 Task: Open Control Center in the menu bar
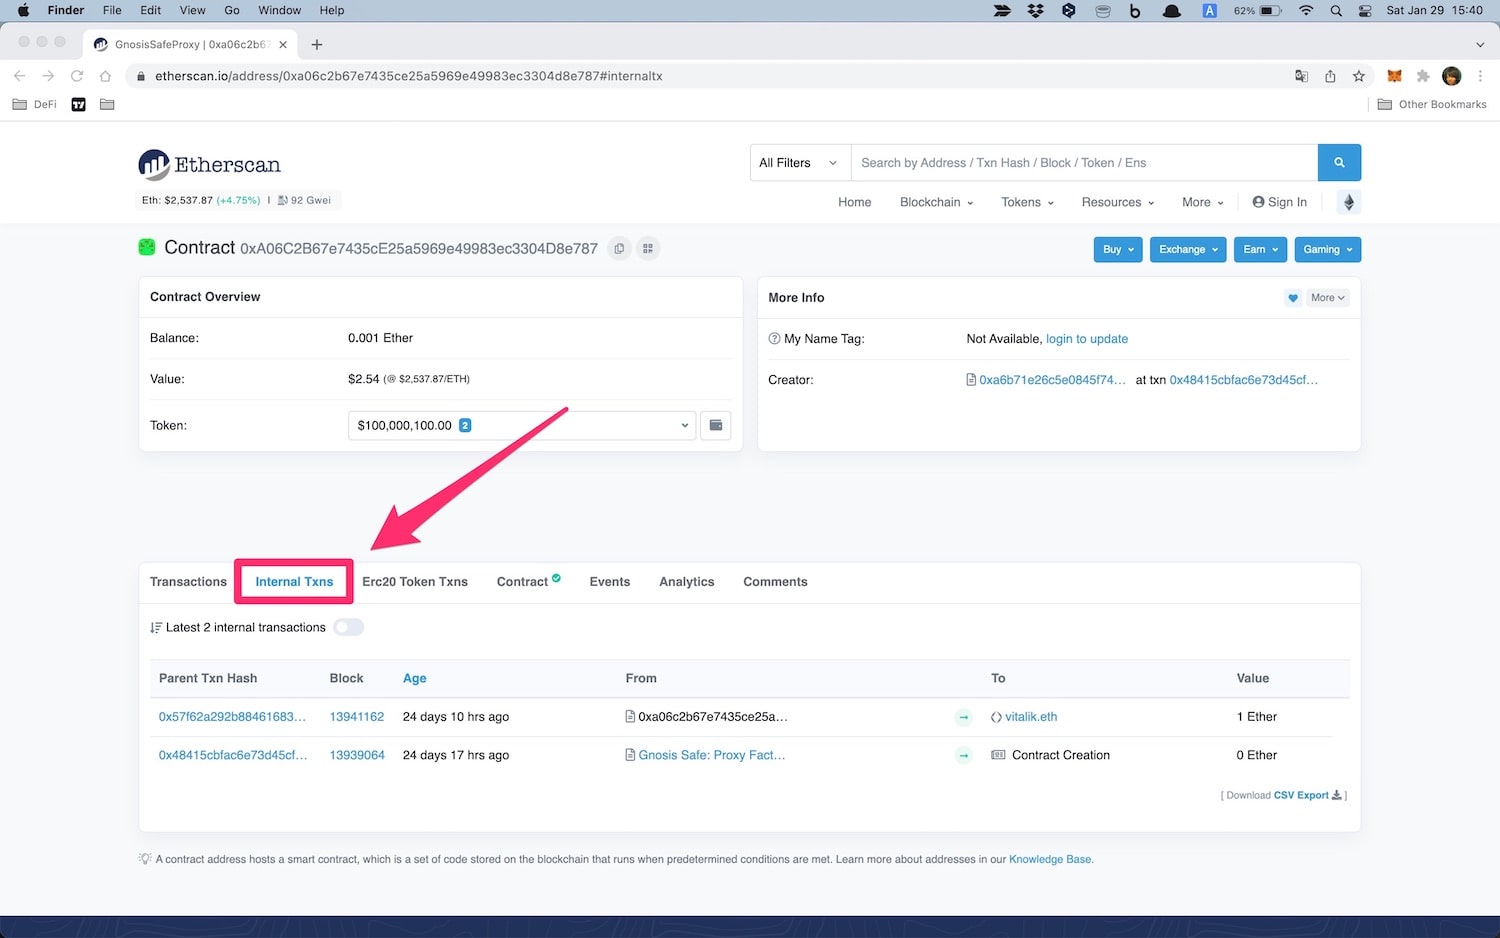tap(1365, 10)
